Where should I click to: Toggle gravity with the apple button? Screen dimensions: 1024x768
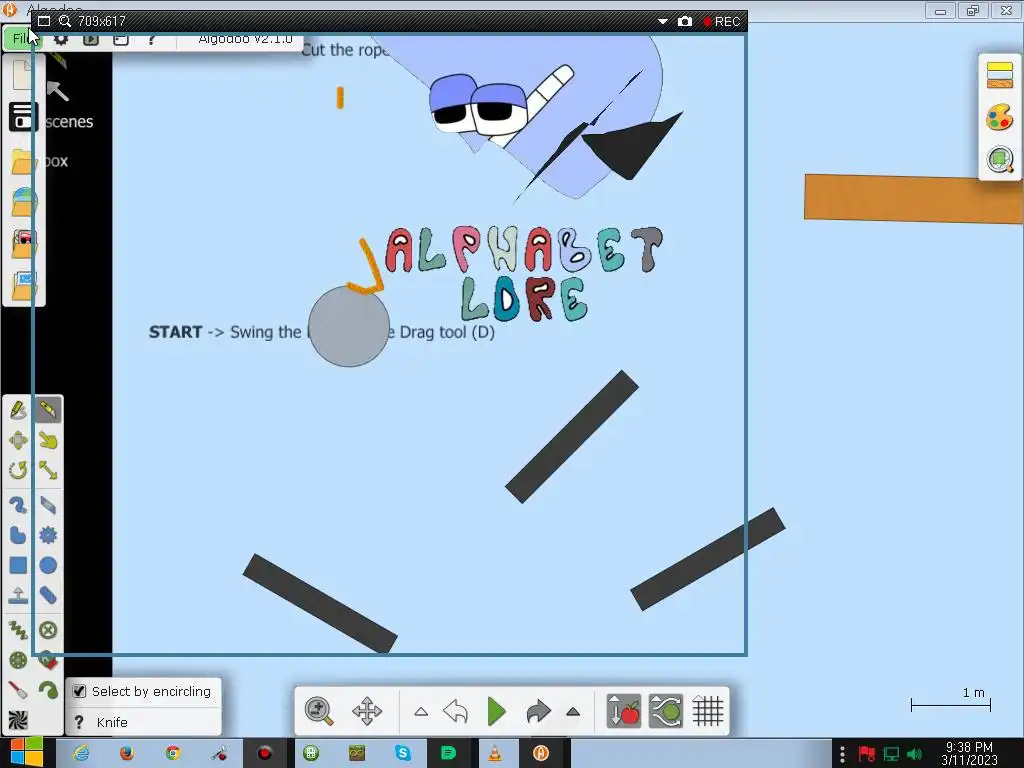click(623, 711)
